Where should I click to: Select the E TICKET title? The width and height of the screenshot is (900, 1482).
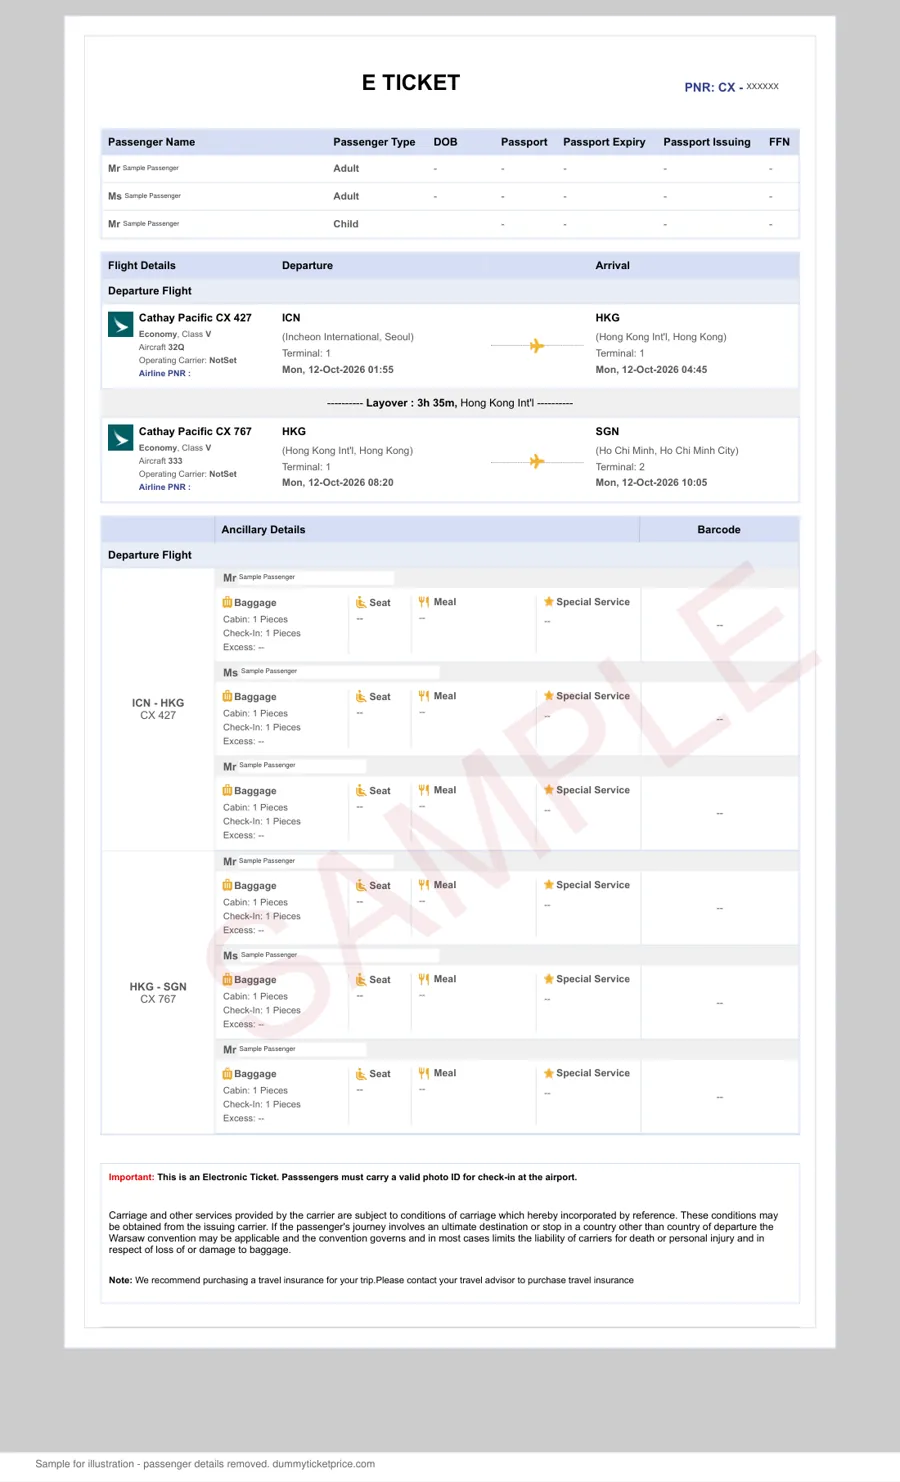[411, 83]
